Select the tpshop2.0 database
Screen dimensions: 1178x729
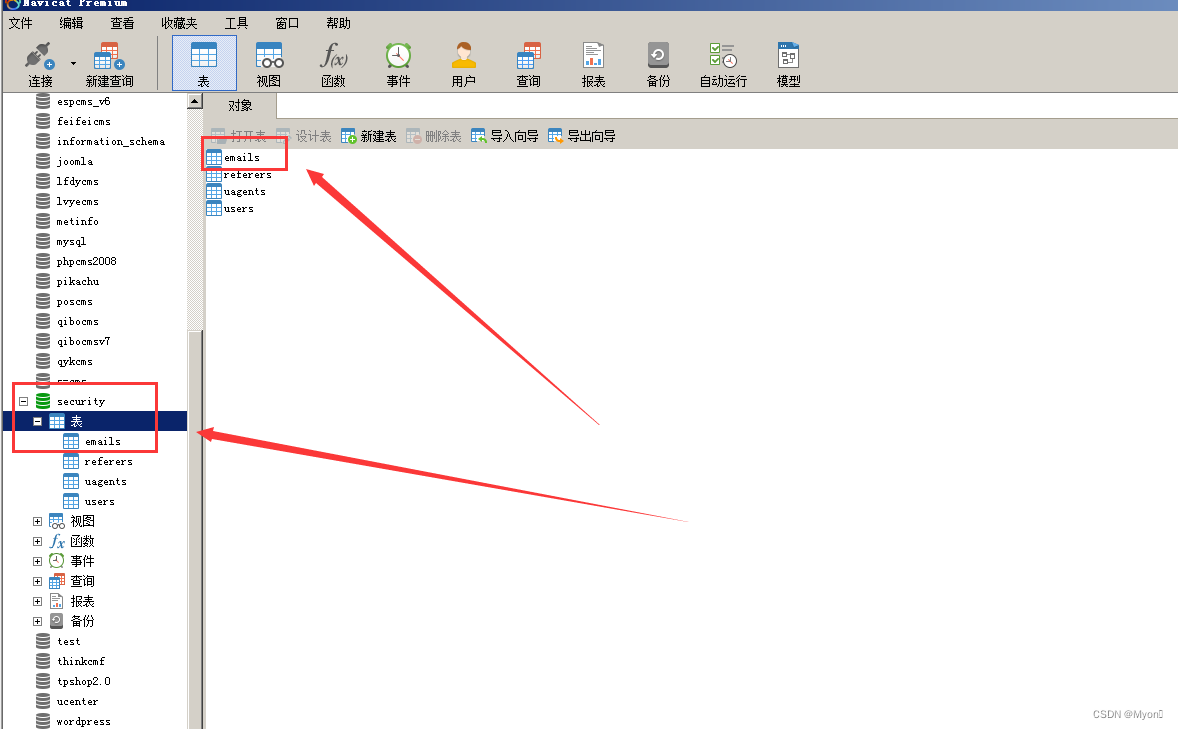pos(73,682)
